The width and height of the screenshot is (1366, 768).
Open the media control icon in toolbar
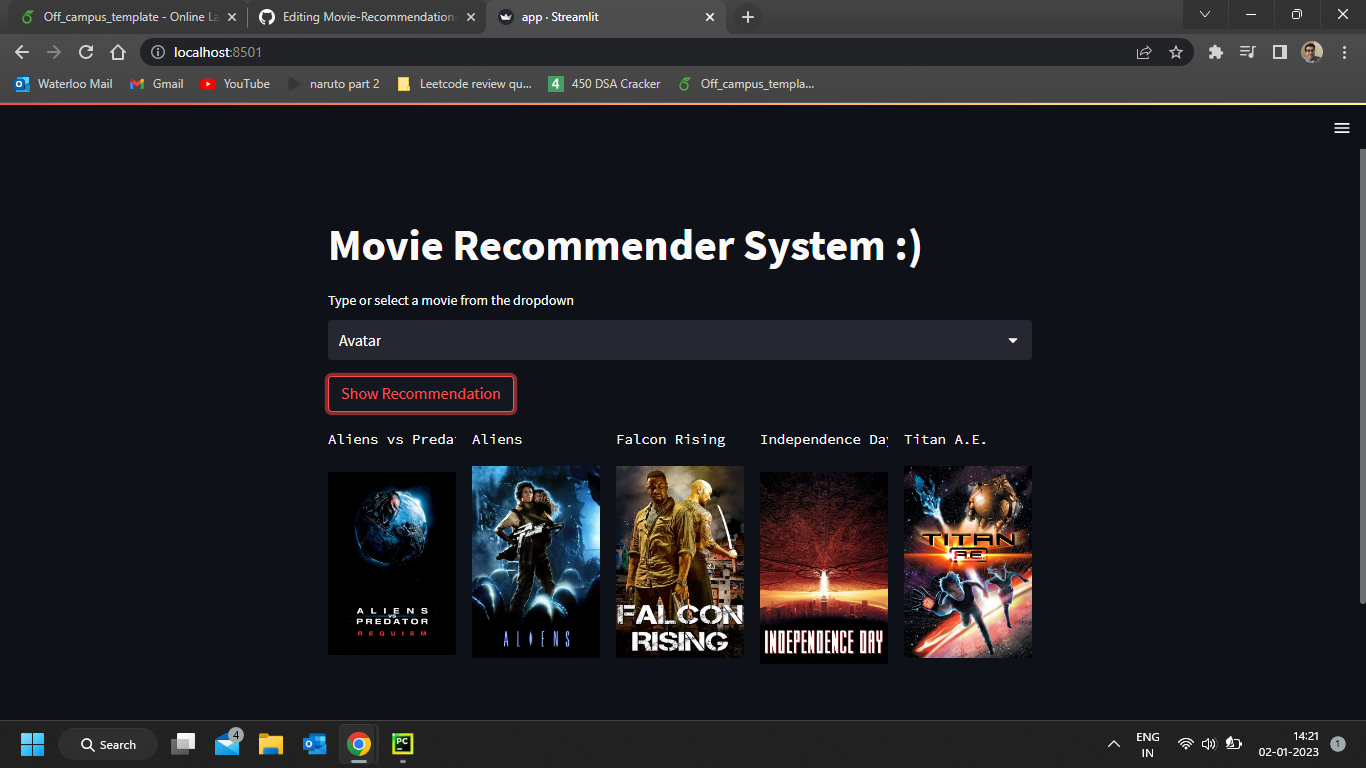pos(1247,52)
